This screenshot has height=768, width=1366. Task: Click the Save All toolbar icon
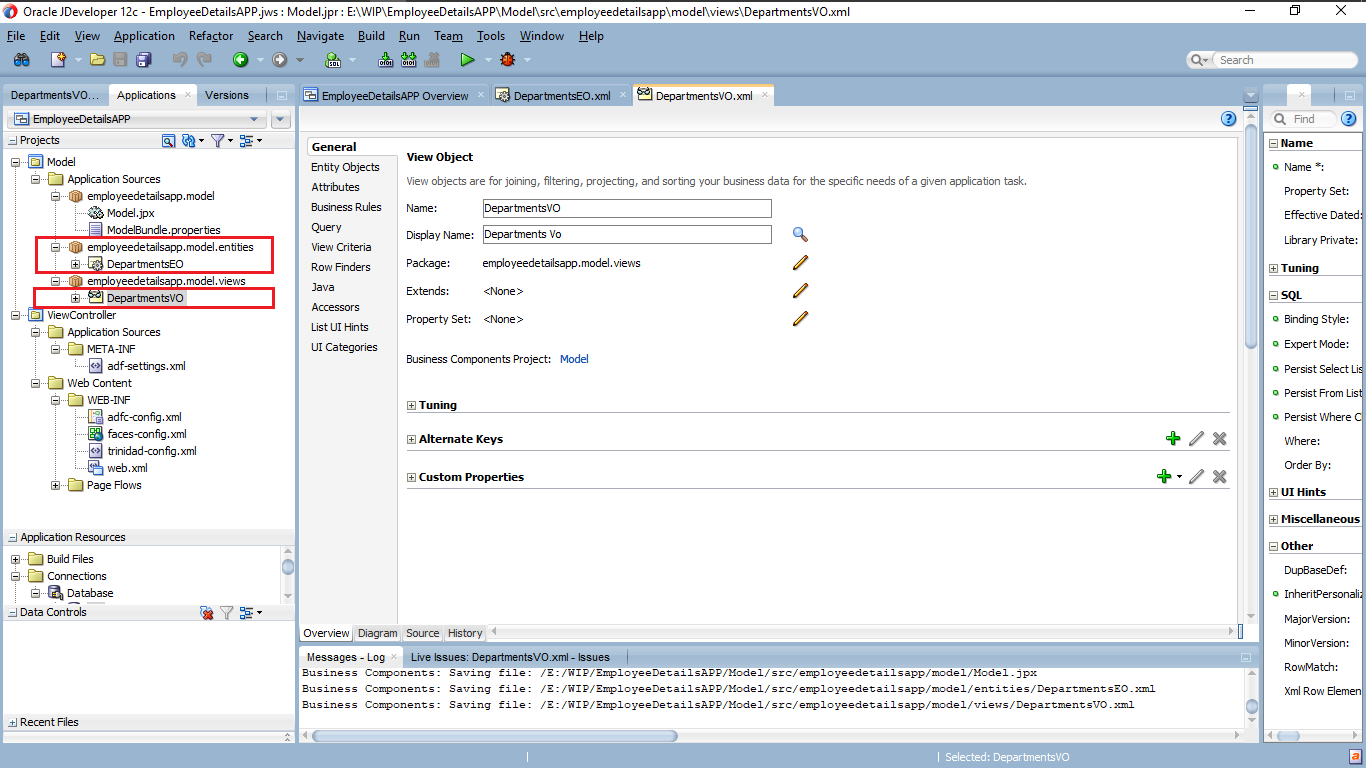pos(143,59)
